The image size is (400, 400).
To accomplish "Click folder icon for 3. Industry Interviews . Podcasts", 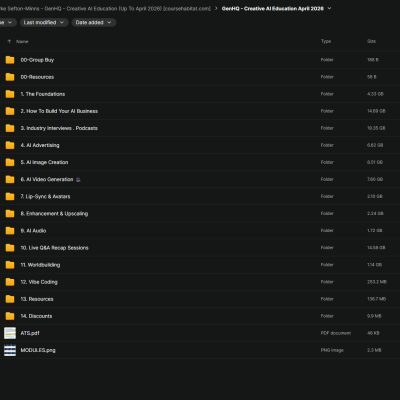I will pos(10,128).
